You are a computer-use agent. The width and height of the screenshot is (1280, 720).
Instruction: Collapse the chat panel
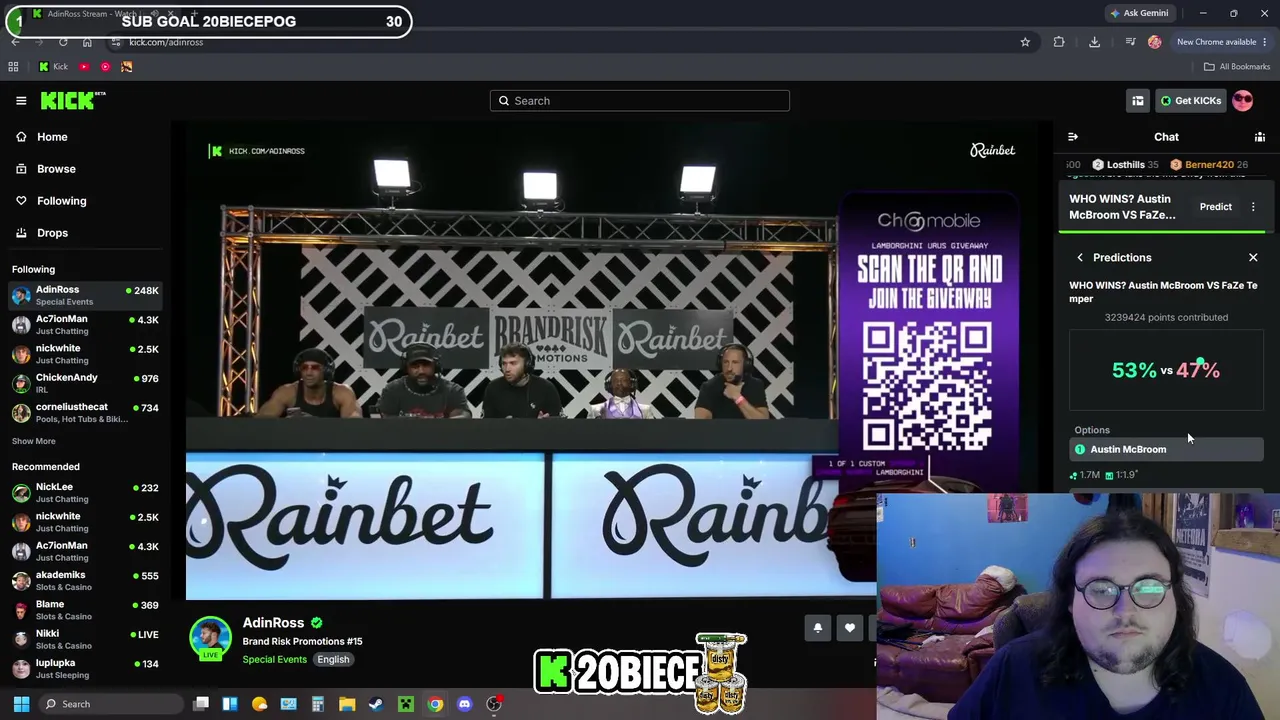pyautogui.click(x=1073, y=137)
